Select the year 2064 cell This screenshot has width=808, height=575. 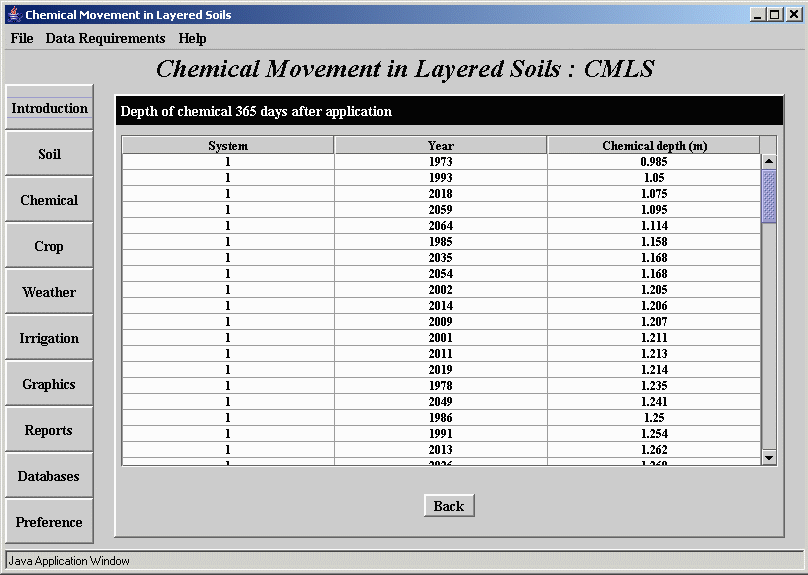click(441, 226)
